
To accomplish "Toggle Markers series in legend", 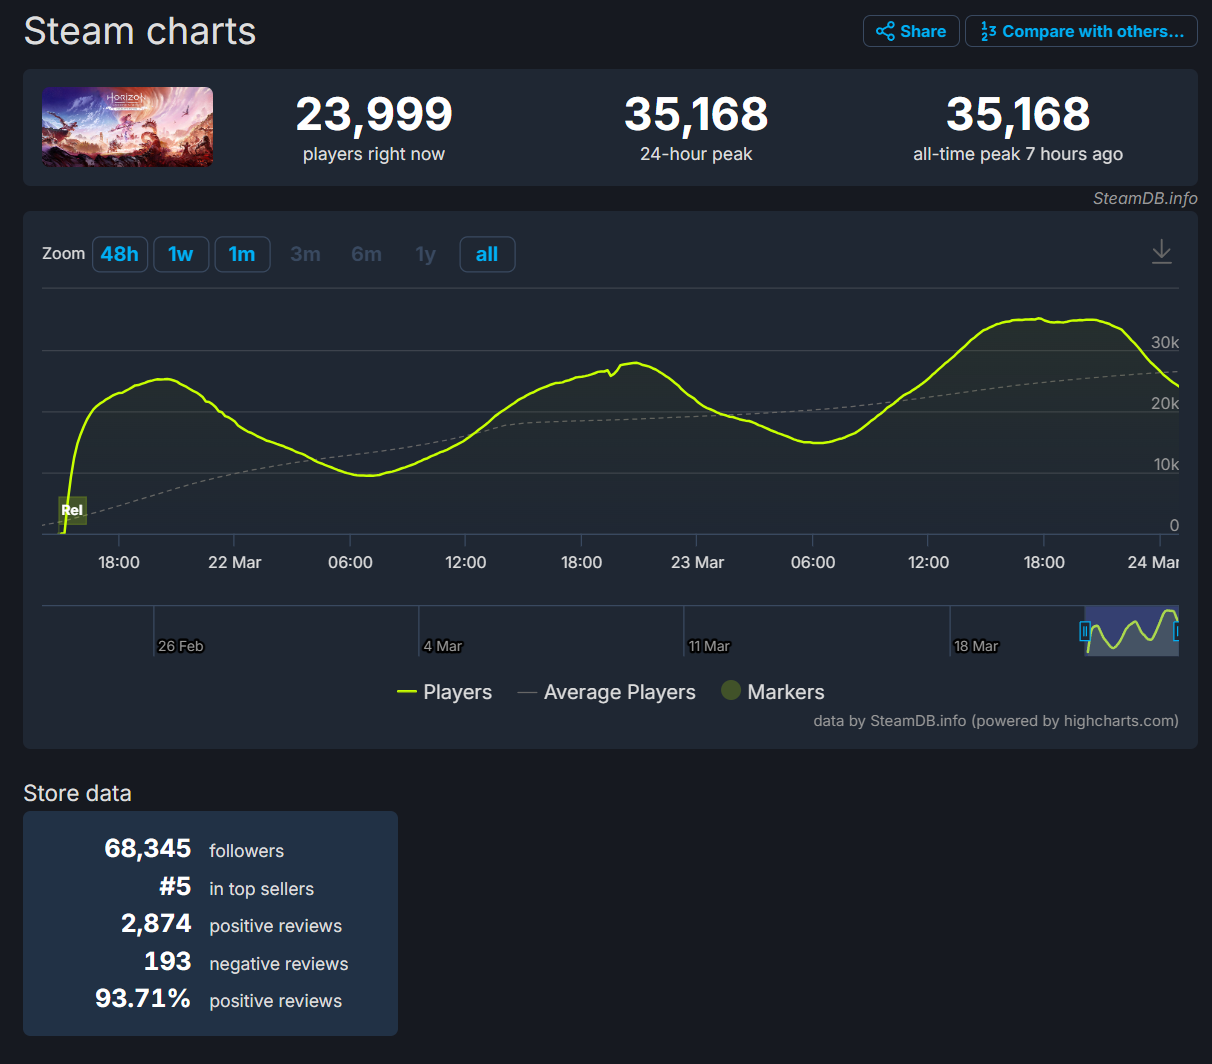I will pyautogui.click(x=773, y=692).
